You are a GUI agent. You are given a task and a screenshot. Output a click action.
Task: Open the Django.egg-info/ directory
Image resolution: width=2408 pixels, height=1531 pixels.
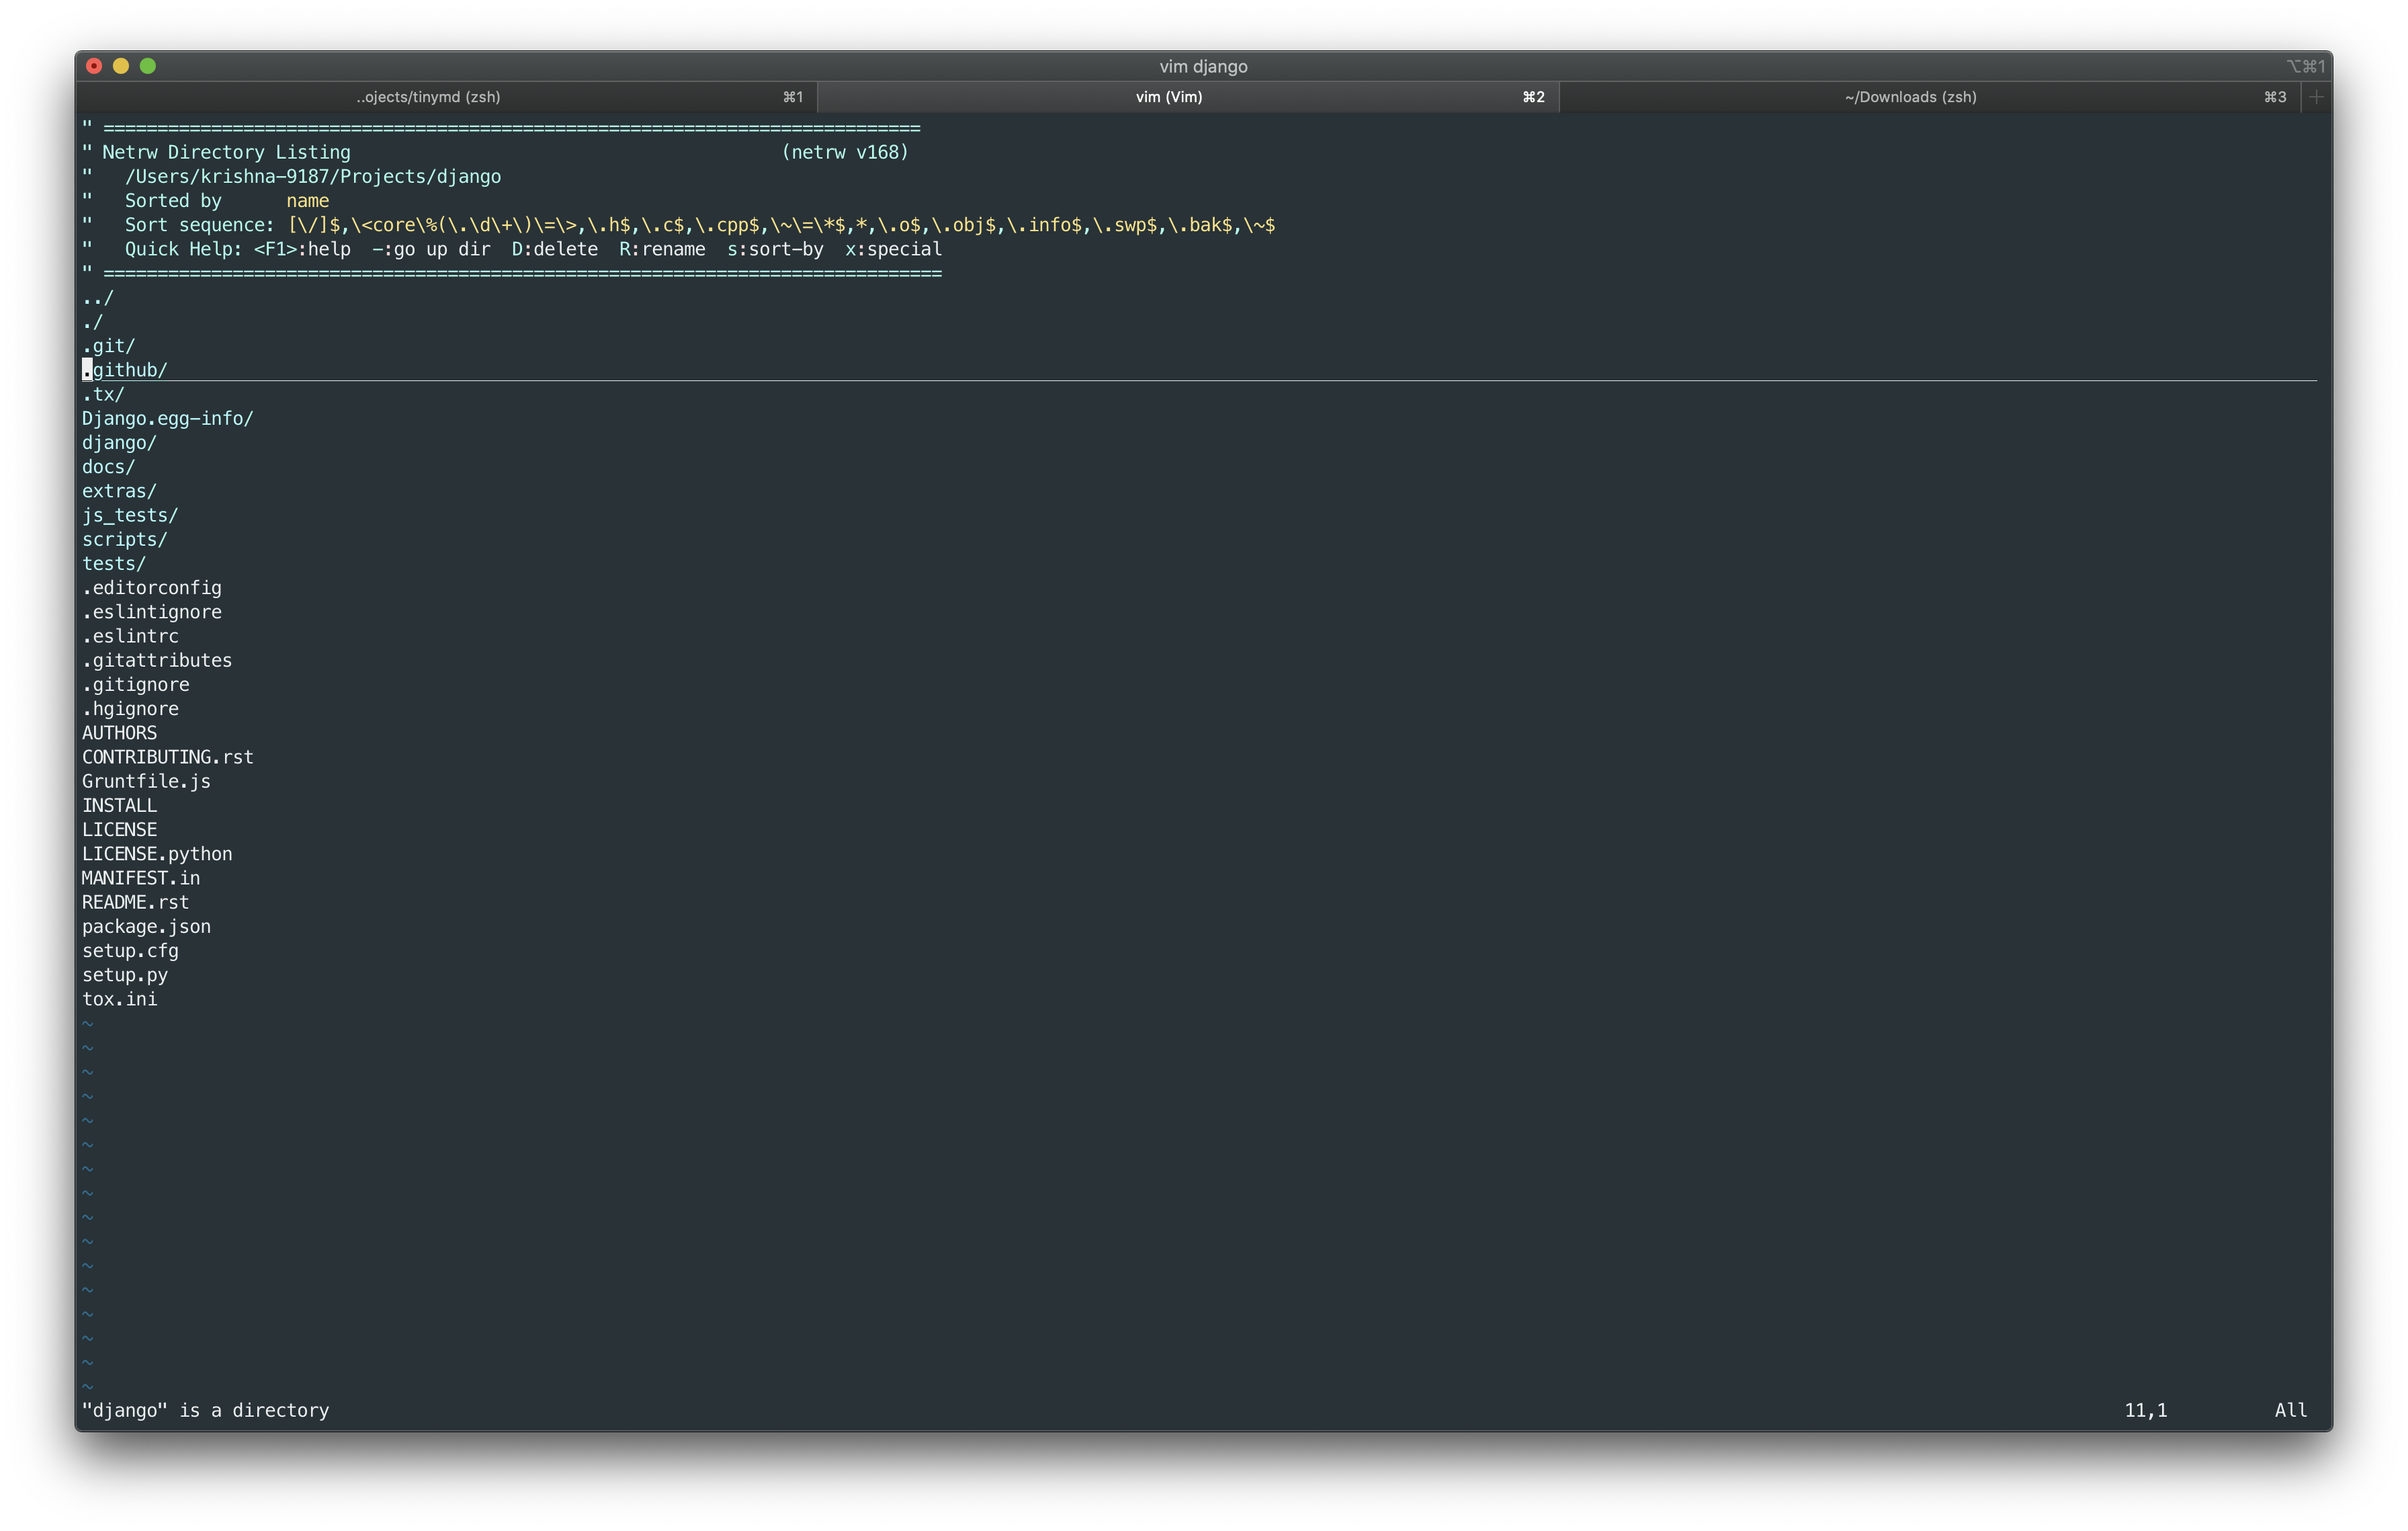pos(168,418)
